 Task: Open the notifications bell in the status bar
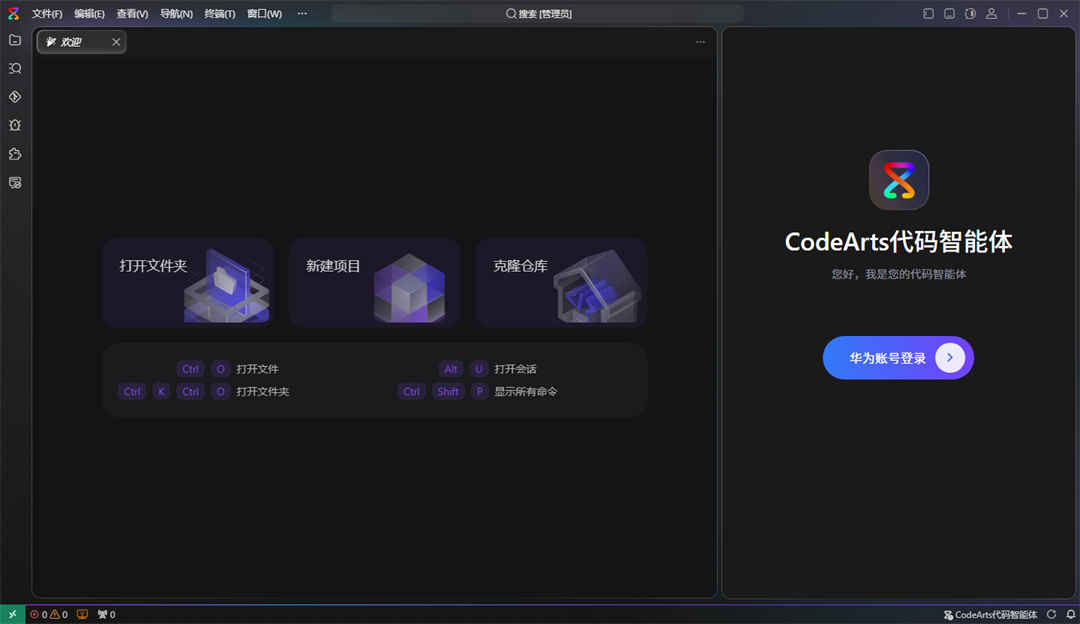tap(1071, 614)
